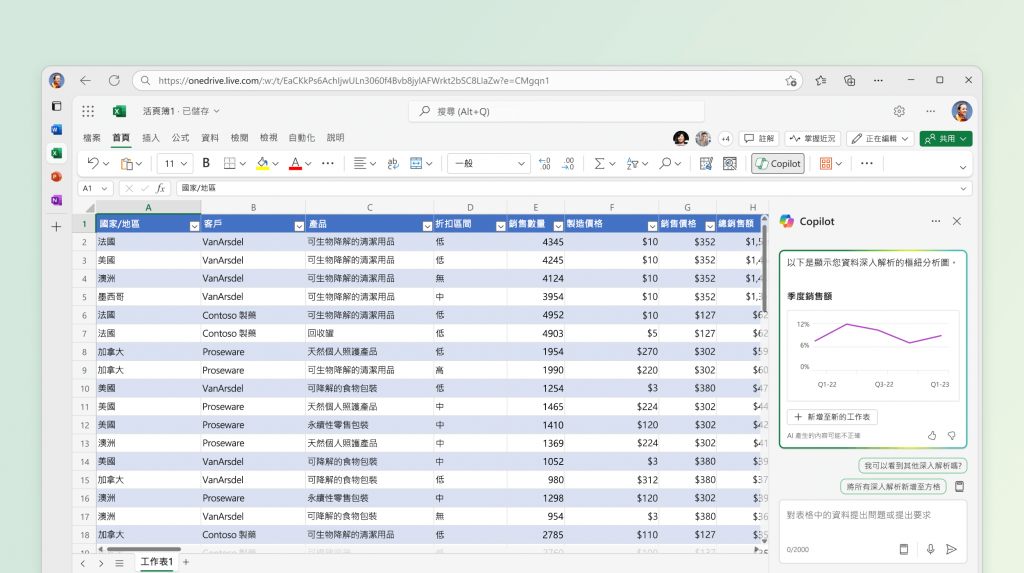Click the Borders icon

click(x=229, y=163)
